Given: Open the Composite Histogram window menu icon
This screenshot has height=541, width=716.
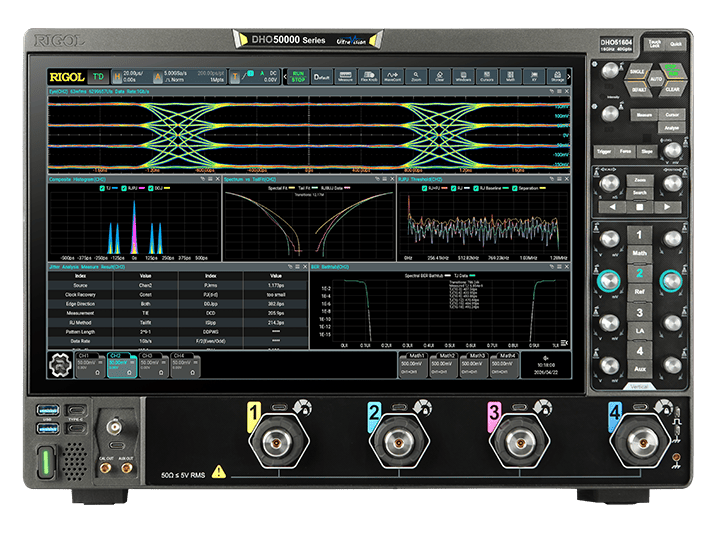Looking at the screenshot, I should point(210,179).
